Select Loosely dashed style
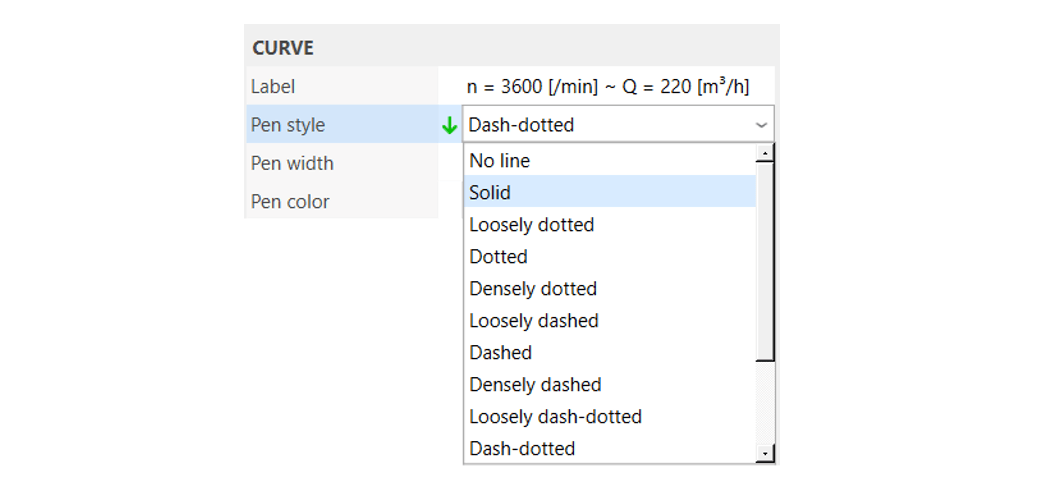This screenshot has width=1054, height=500. coord(610,321)
